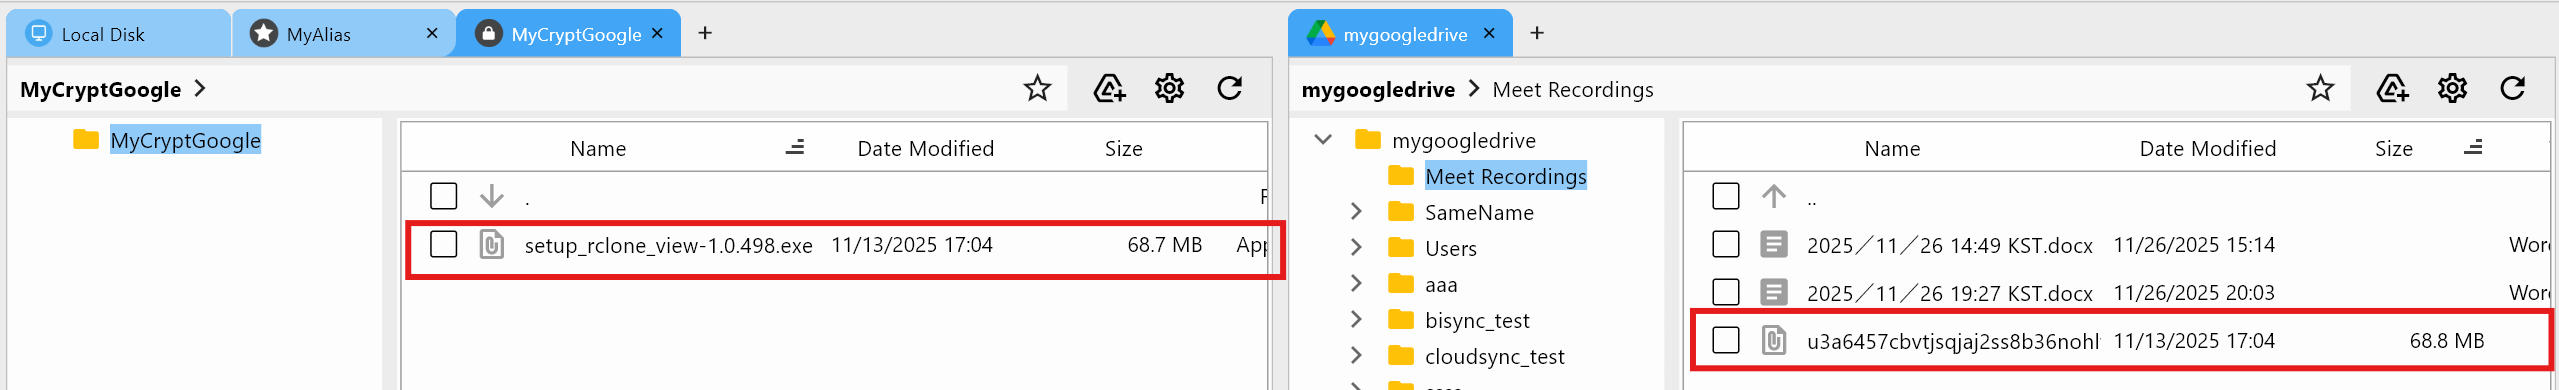Click document icon of 19:27 KST.docx
2559x390 pixels.
tap(1774, 293)
